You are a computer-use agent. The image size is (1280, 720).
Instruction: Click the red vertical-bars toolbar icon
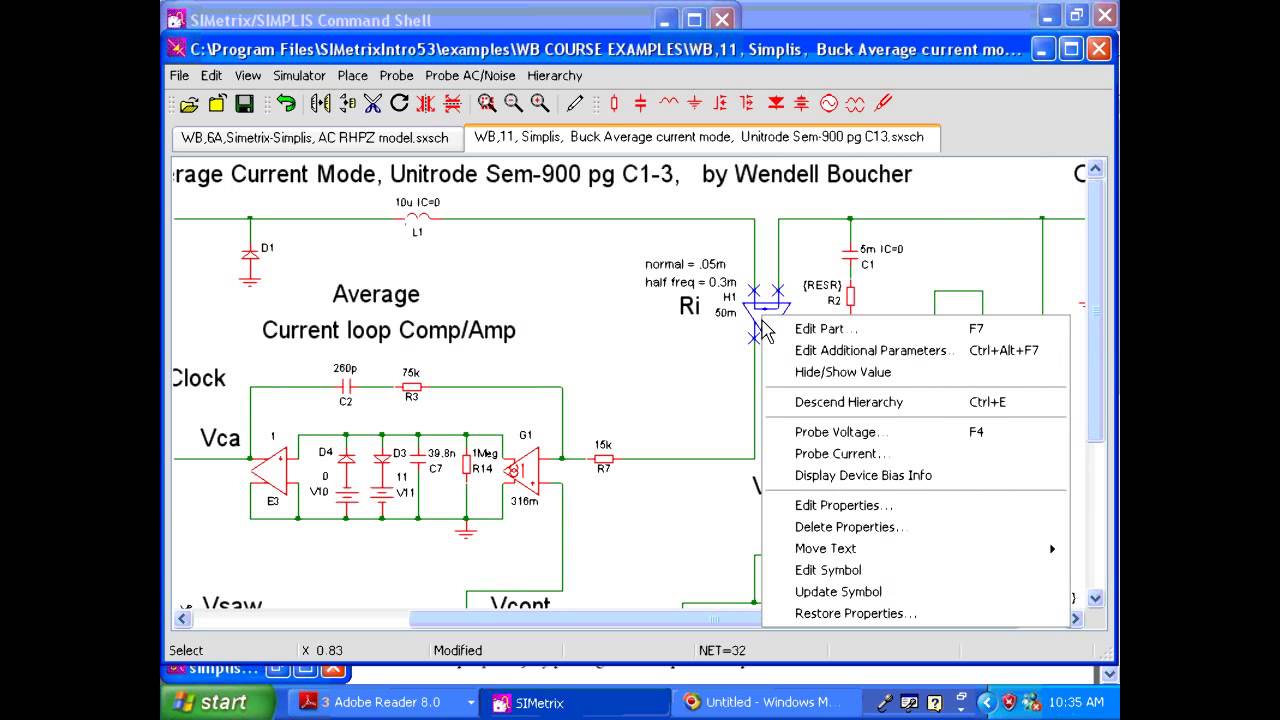tap(426, 103)
